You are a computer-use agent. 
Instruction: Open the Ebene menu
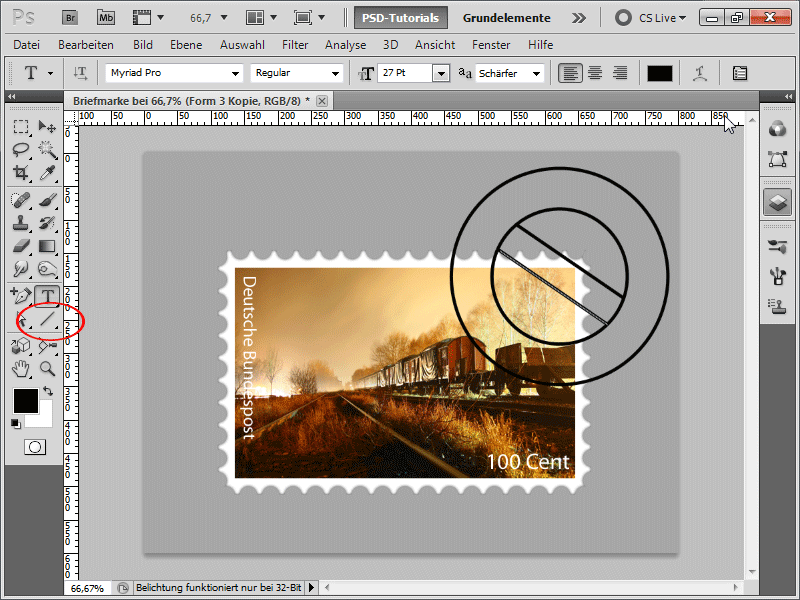tap(186, 45)
